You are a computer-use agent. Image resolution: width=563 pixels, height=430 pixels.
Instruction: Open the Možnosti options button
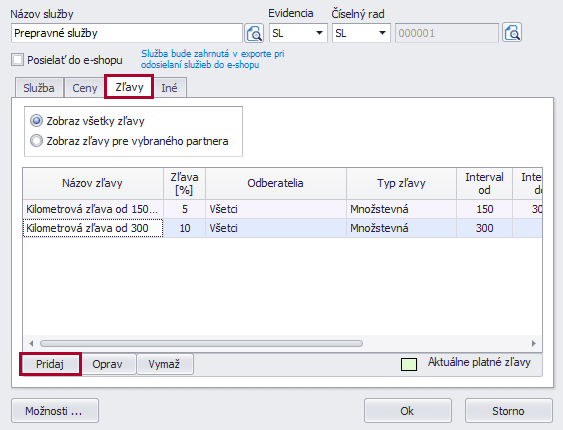coord(55,411)
